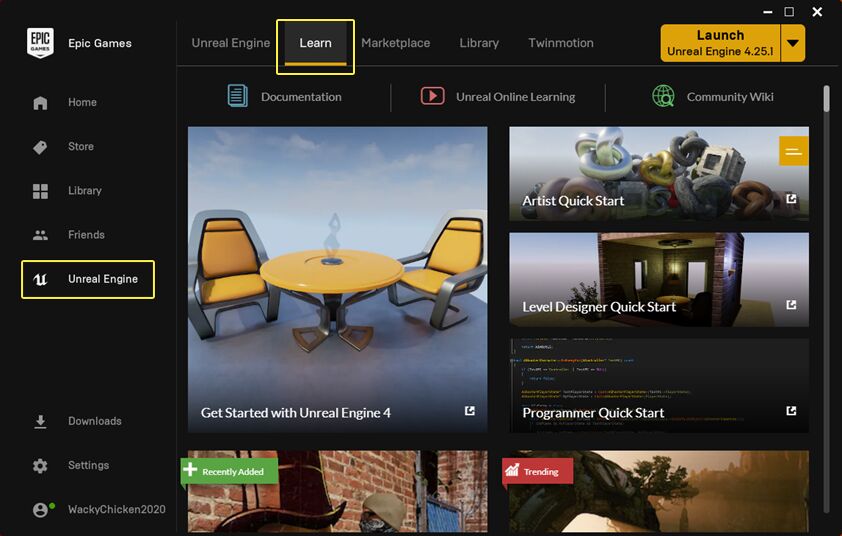Click the Epic Games title text
The height and width of the screenshot is (536, 842).
point(100,43)
